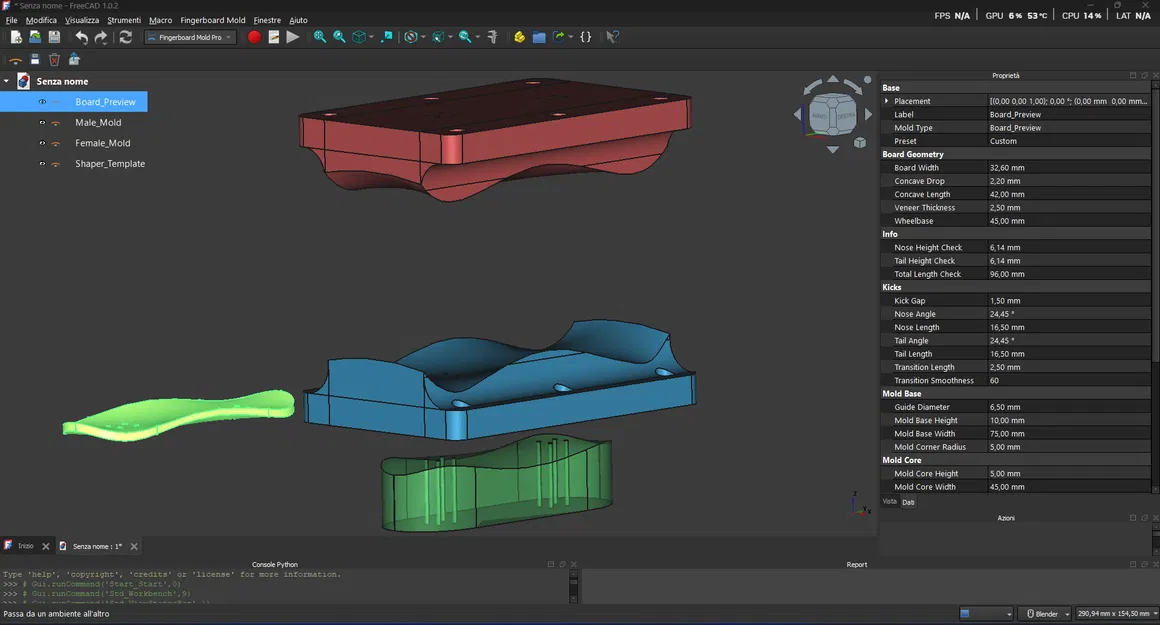Execute the macro using the green play icon
Image resolution: width=1160 pixels, height=625 pixels.
[293, 37]
